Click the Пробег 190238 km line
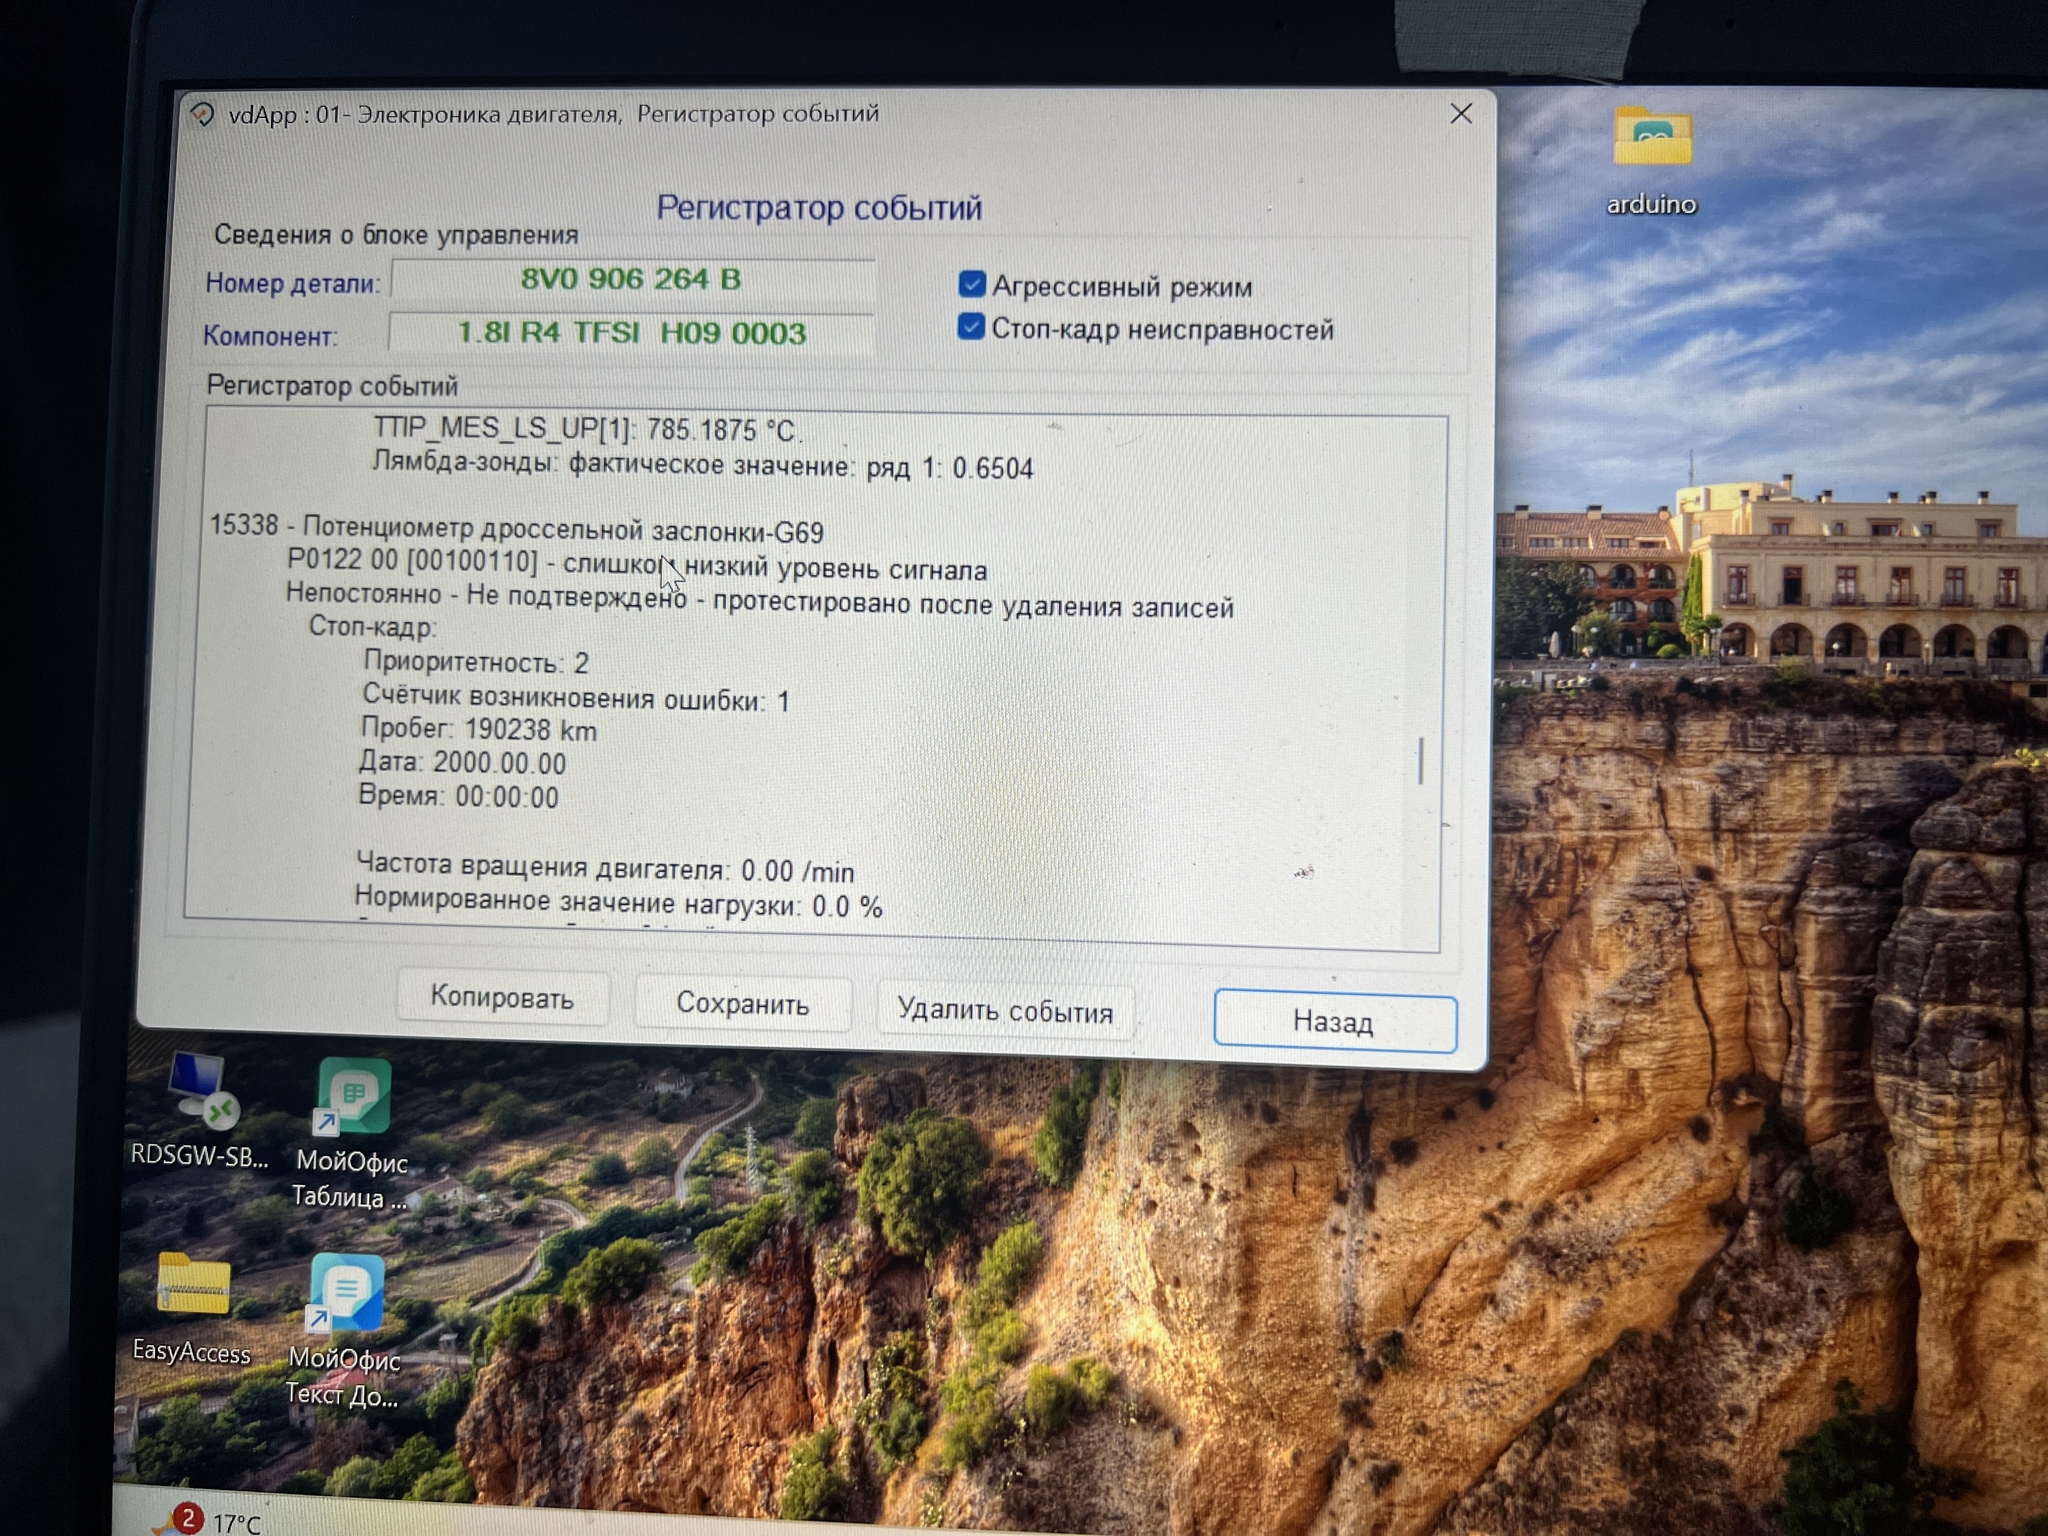This screenshot has height=1536, width=2048. pyautogui.click(x=479, y=729)
